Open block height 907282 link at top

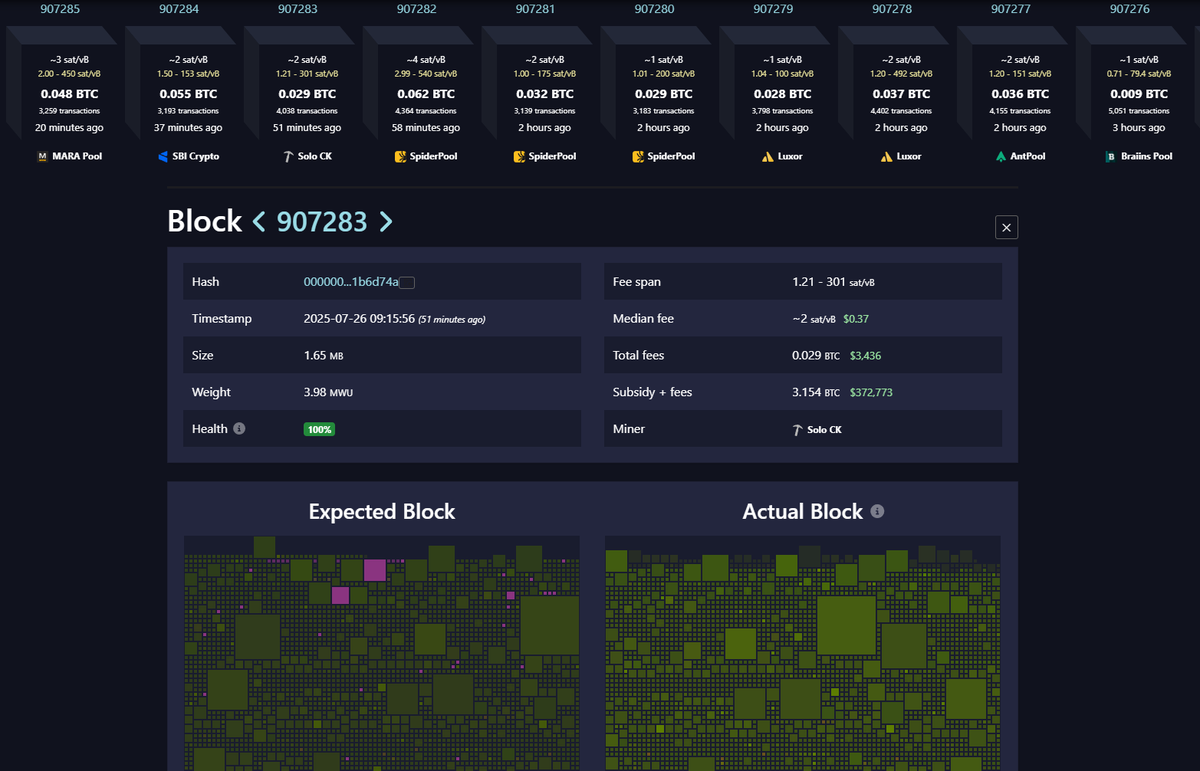(x=416, y=9)
